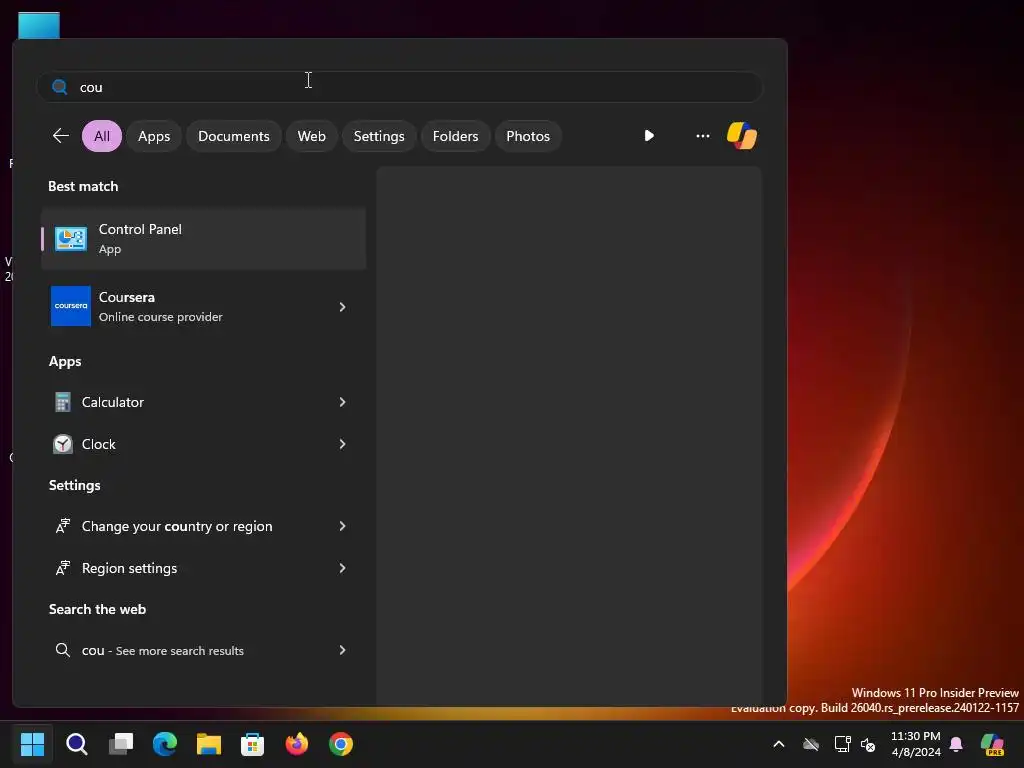Image resolution: width=1024 pixels, height=768 pixels.
Task: Open the three-dot more options menu
Action: [703, 136]
